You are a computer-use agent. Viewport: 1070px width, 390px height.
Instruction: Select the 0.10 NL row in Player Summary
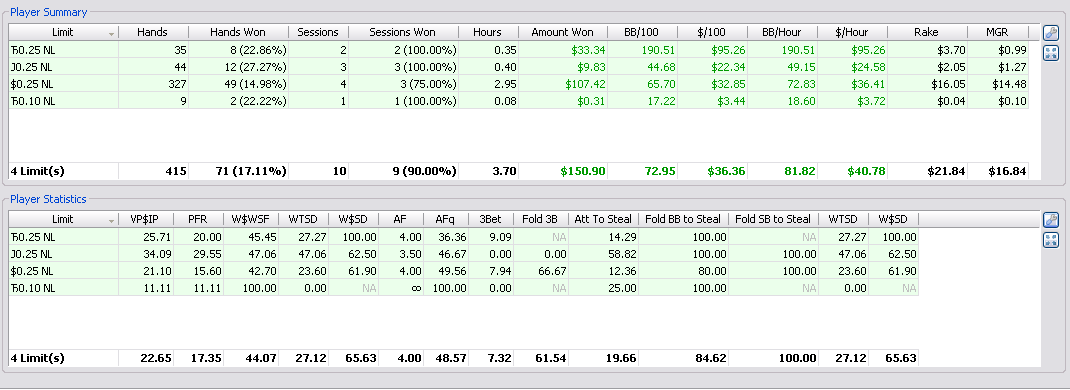pyautogui.click(x=518, y=101)
